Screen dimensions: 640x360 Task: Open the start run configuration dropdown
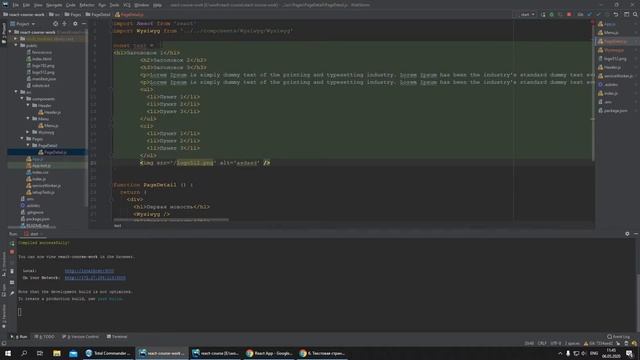(x=527, y=14)
